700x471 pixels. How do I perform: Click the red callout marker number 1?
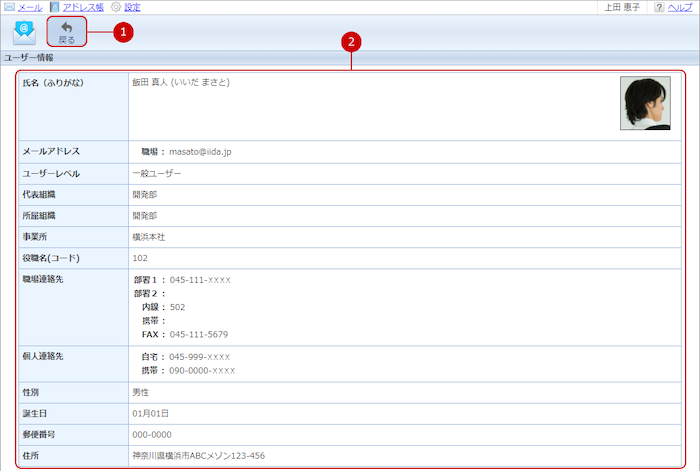click(x=122, y=32)
